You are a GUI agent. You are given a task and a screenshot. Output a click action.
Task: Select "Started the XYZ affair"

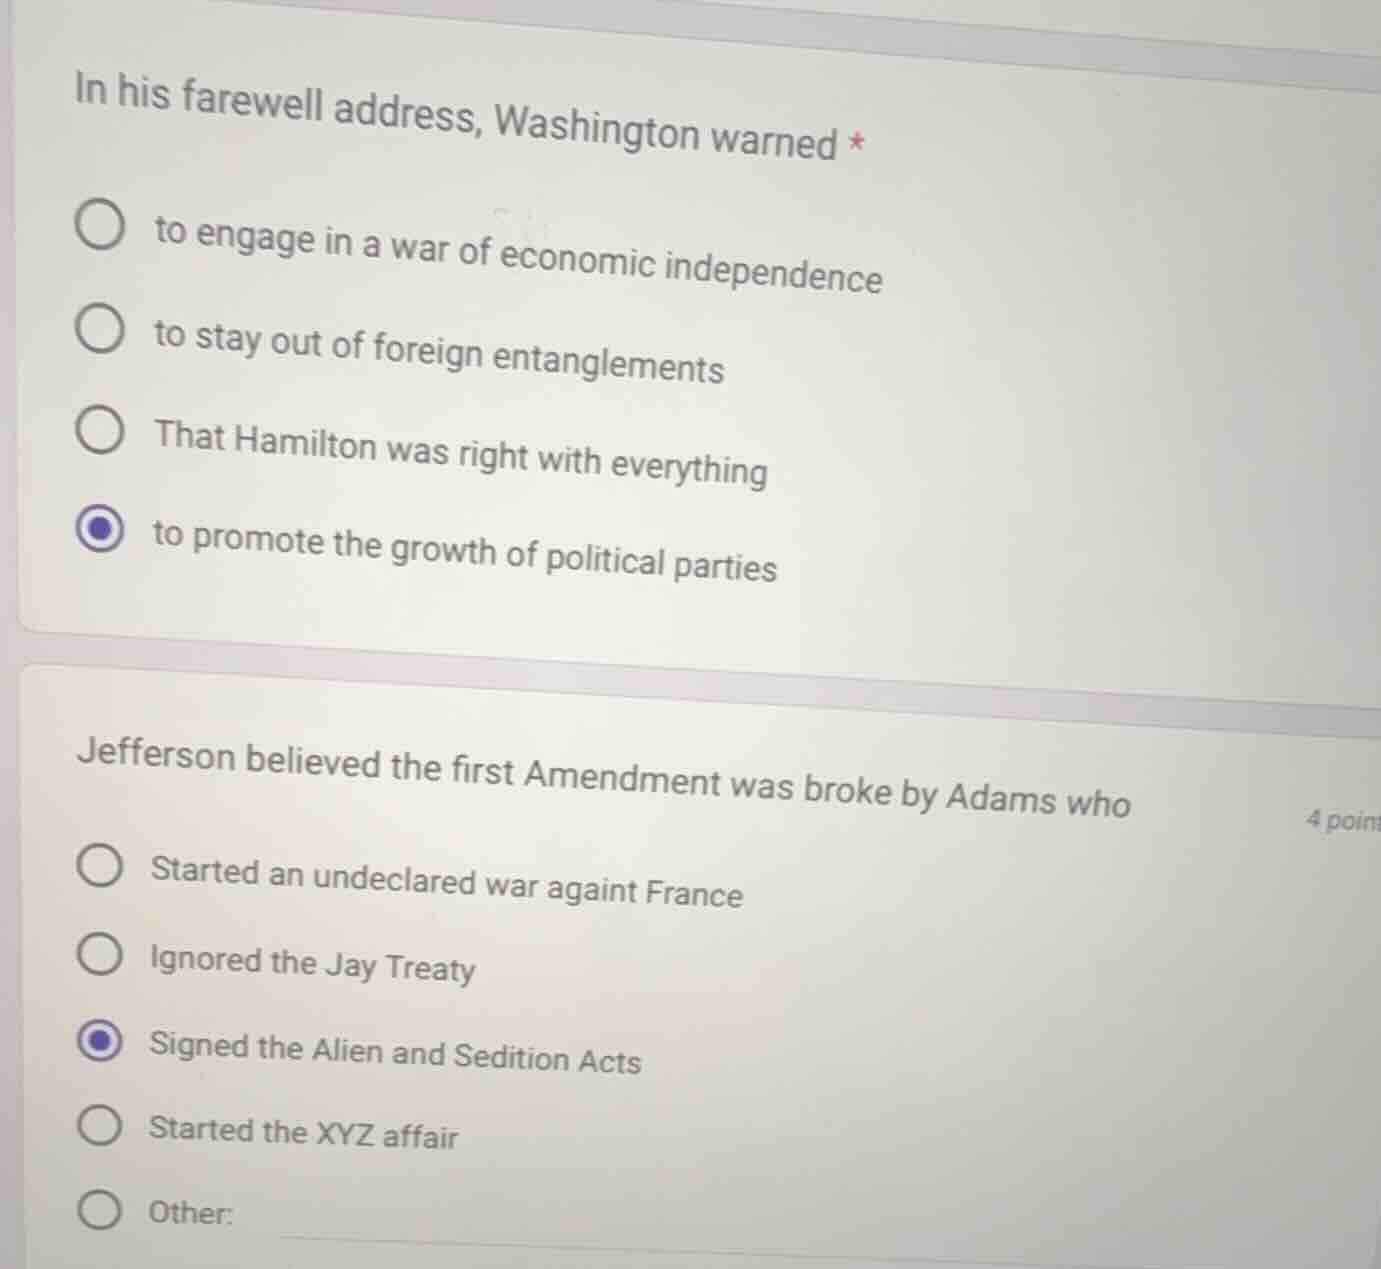(100, 1125)
